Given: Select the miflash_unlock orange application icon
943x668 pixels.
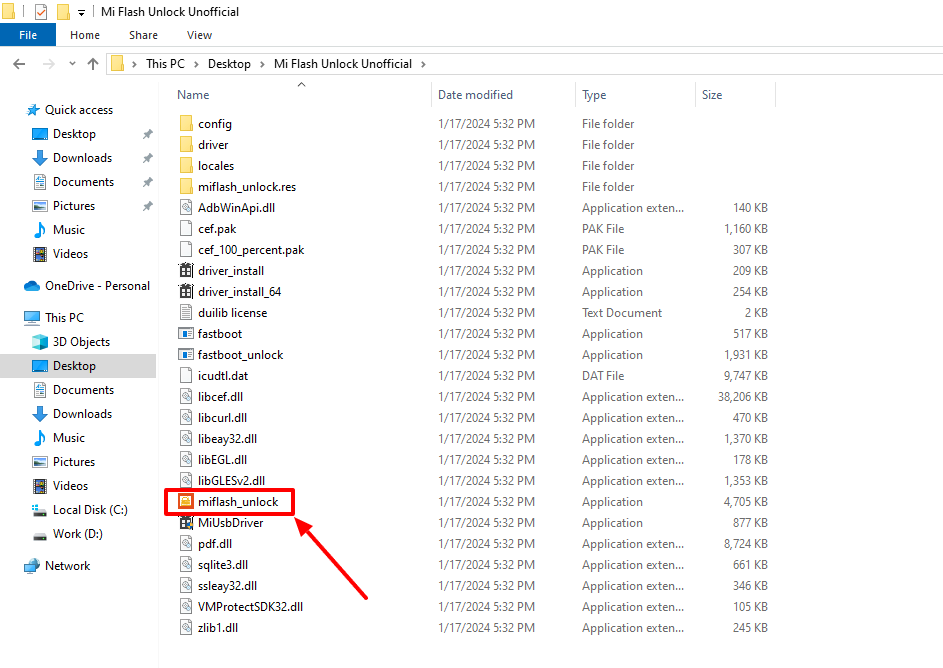Looking at the screenshot, I should pos(186,501).
